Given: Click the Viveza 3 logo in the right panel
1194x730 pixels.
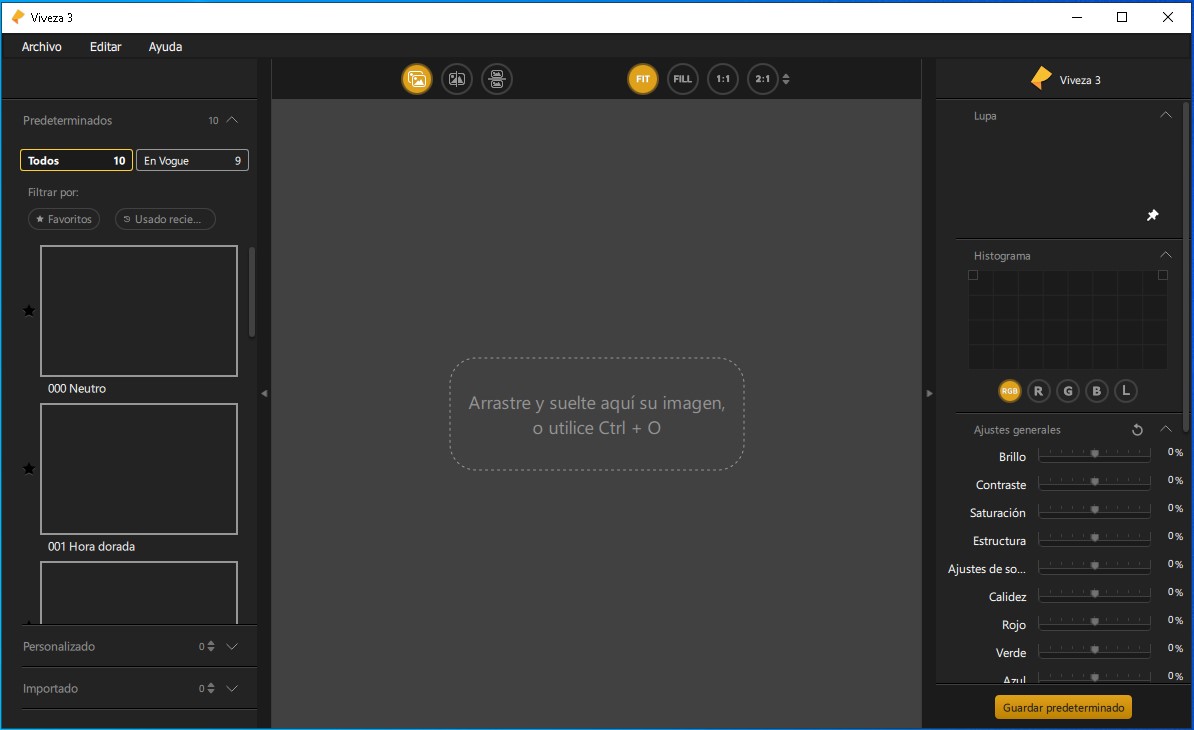Looking at the screenshot, I should click(1041, 78).
